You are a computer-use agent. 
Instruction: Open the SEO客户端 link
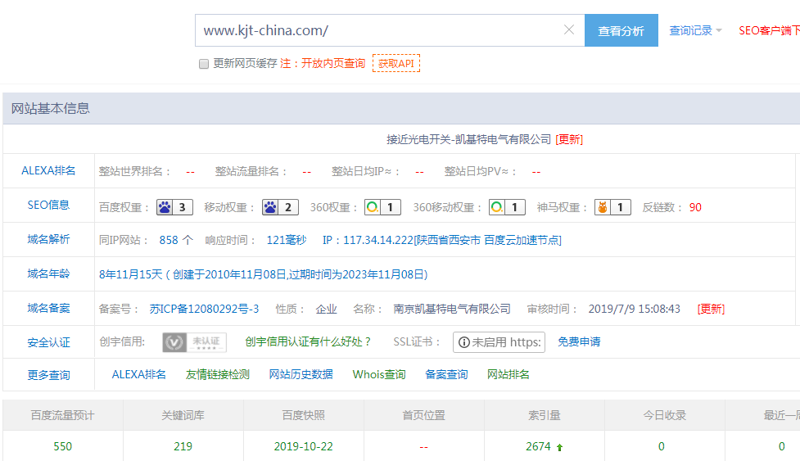(769, 31)
